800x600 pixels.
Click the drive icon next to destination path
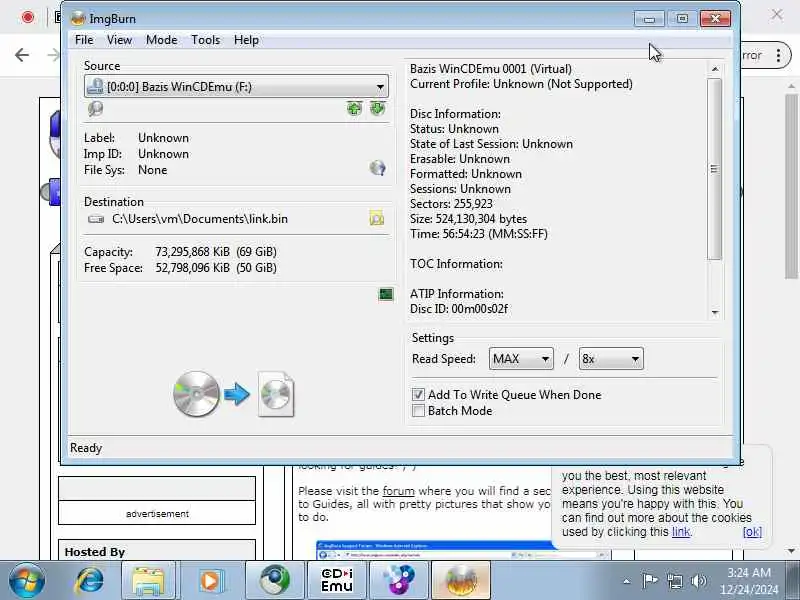tap(96, 219)
